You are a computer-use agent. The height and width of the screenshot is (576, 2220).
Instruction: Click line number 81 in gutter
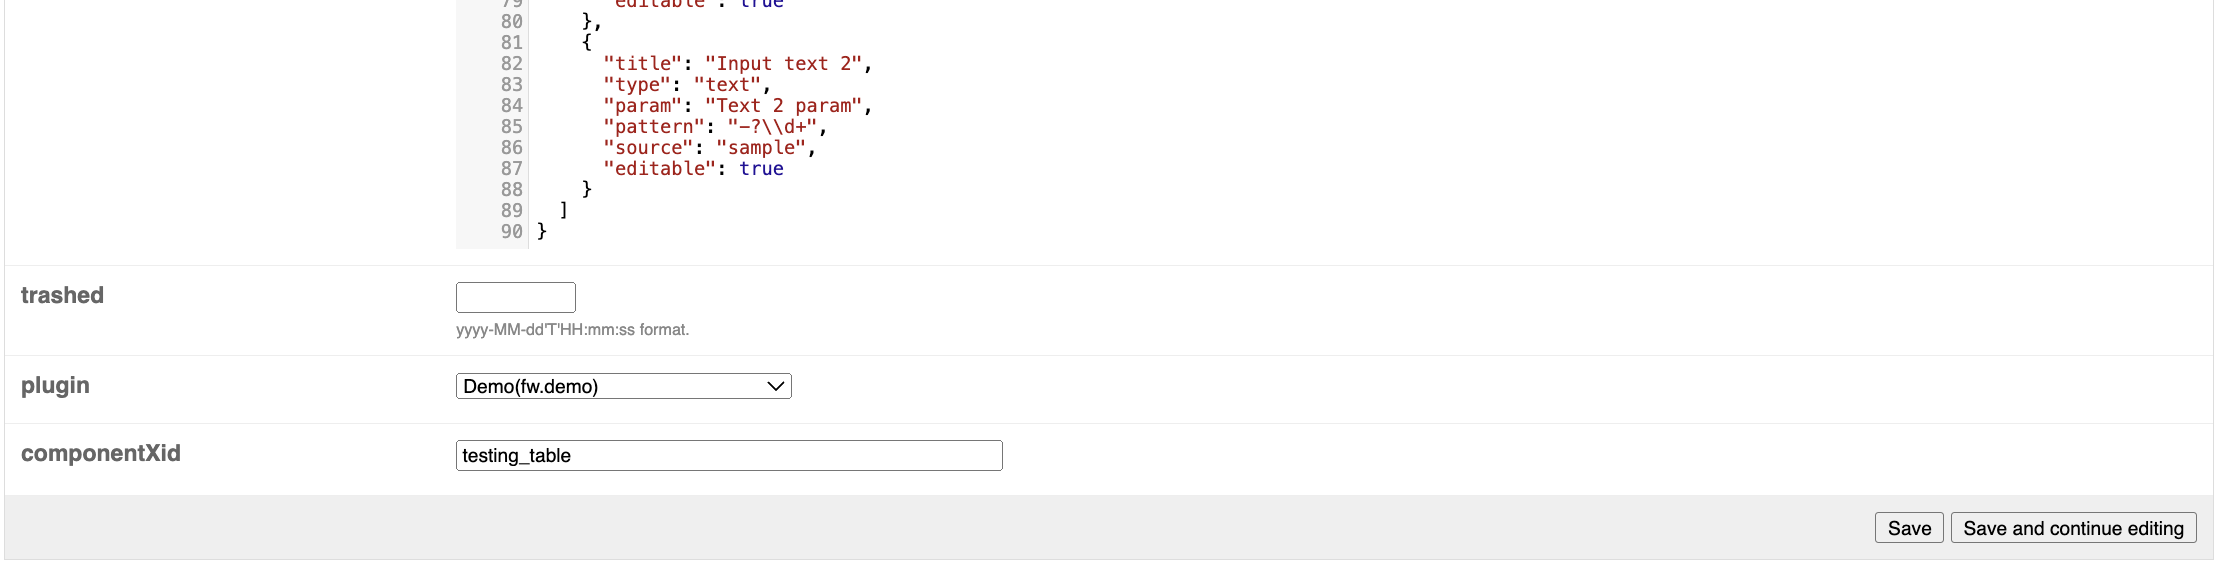coord(512,42)
